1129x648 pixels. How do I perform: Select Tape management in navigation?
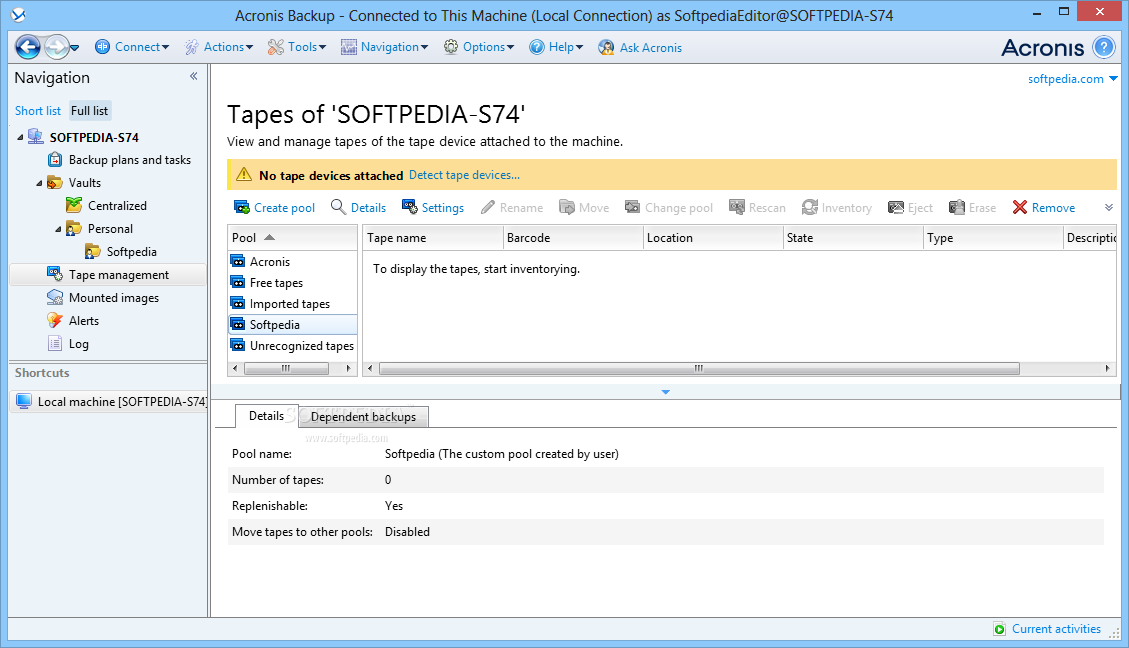pyautogui.click(x=108, y=275)
